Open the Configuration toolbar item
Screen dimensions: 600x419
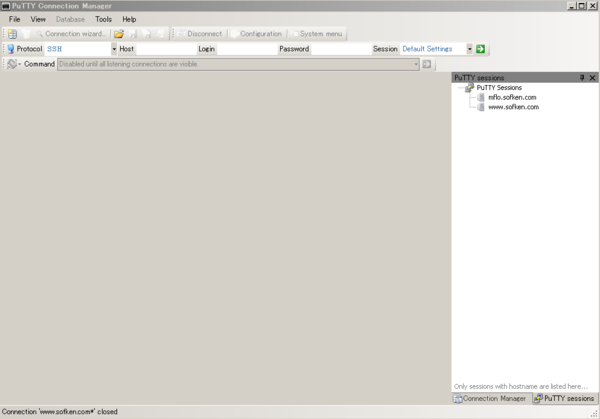click(257, 34)
